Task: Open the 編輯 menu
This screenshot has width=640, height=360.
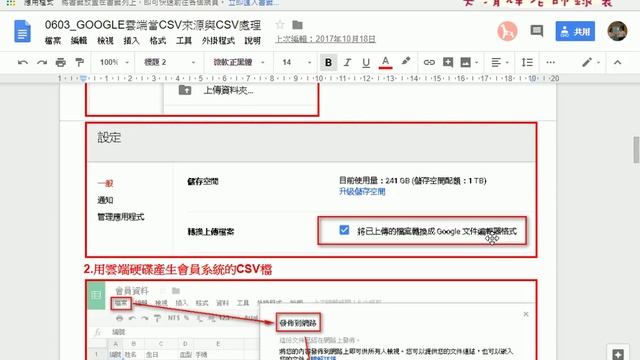Action: [79, 41]
